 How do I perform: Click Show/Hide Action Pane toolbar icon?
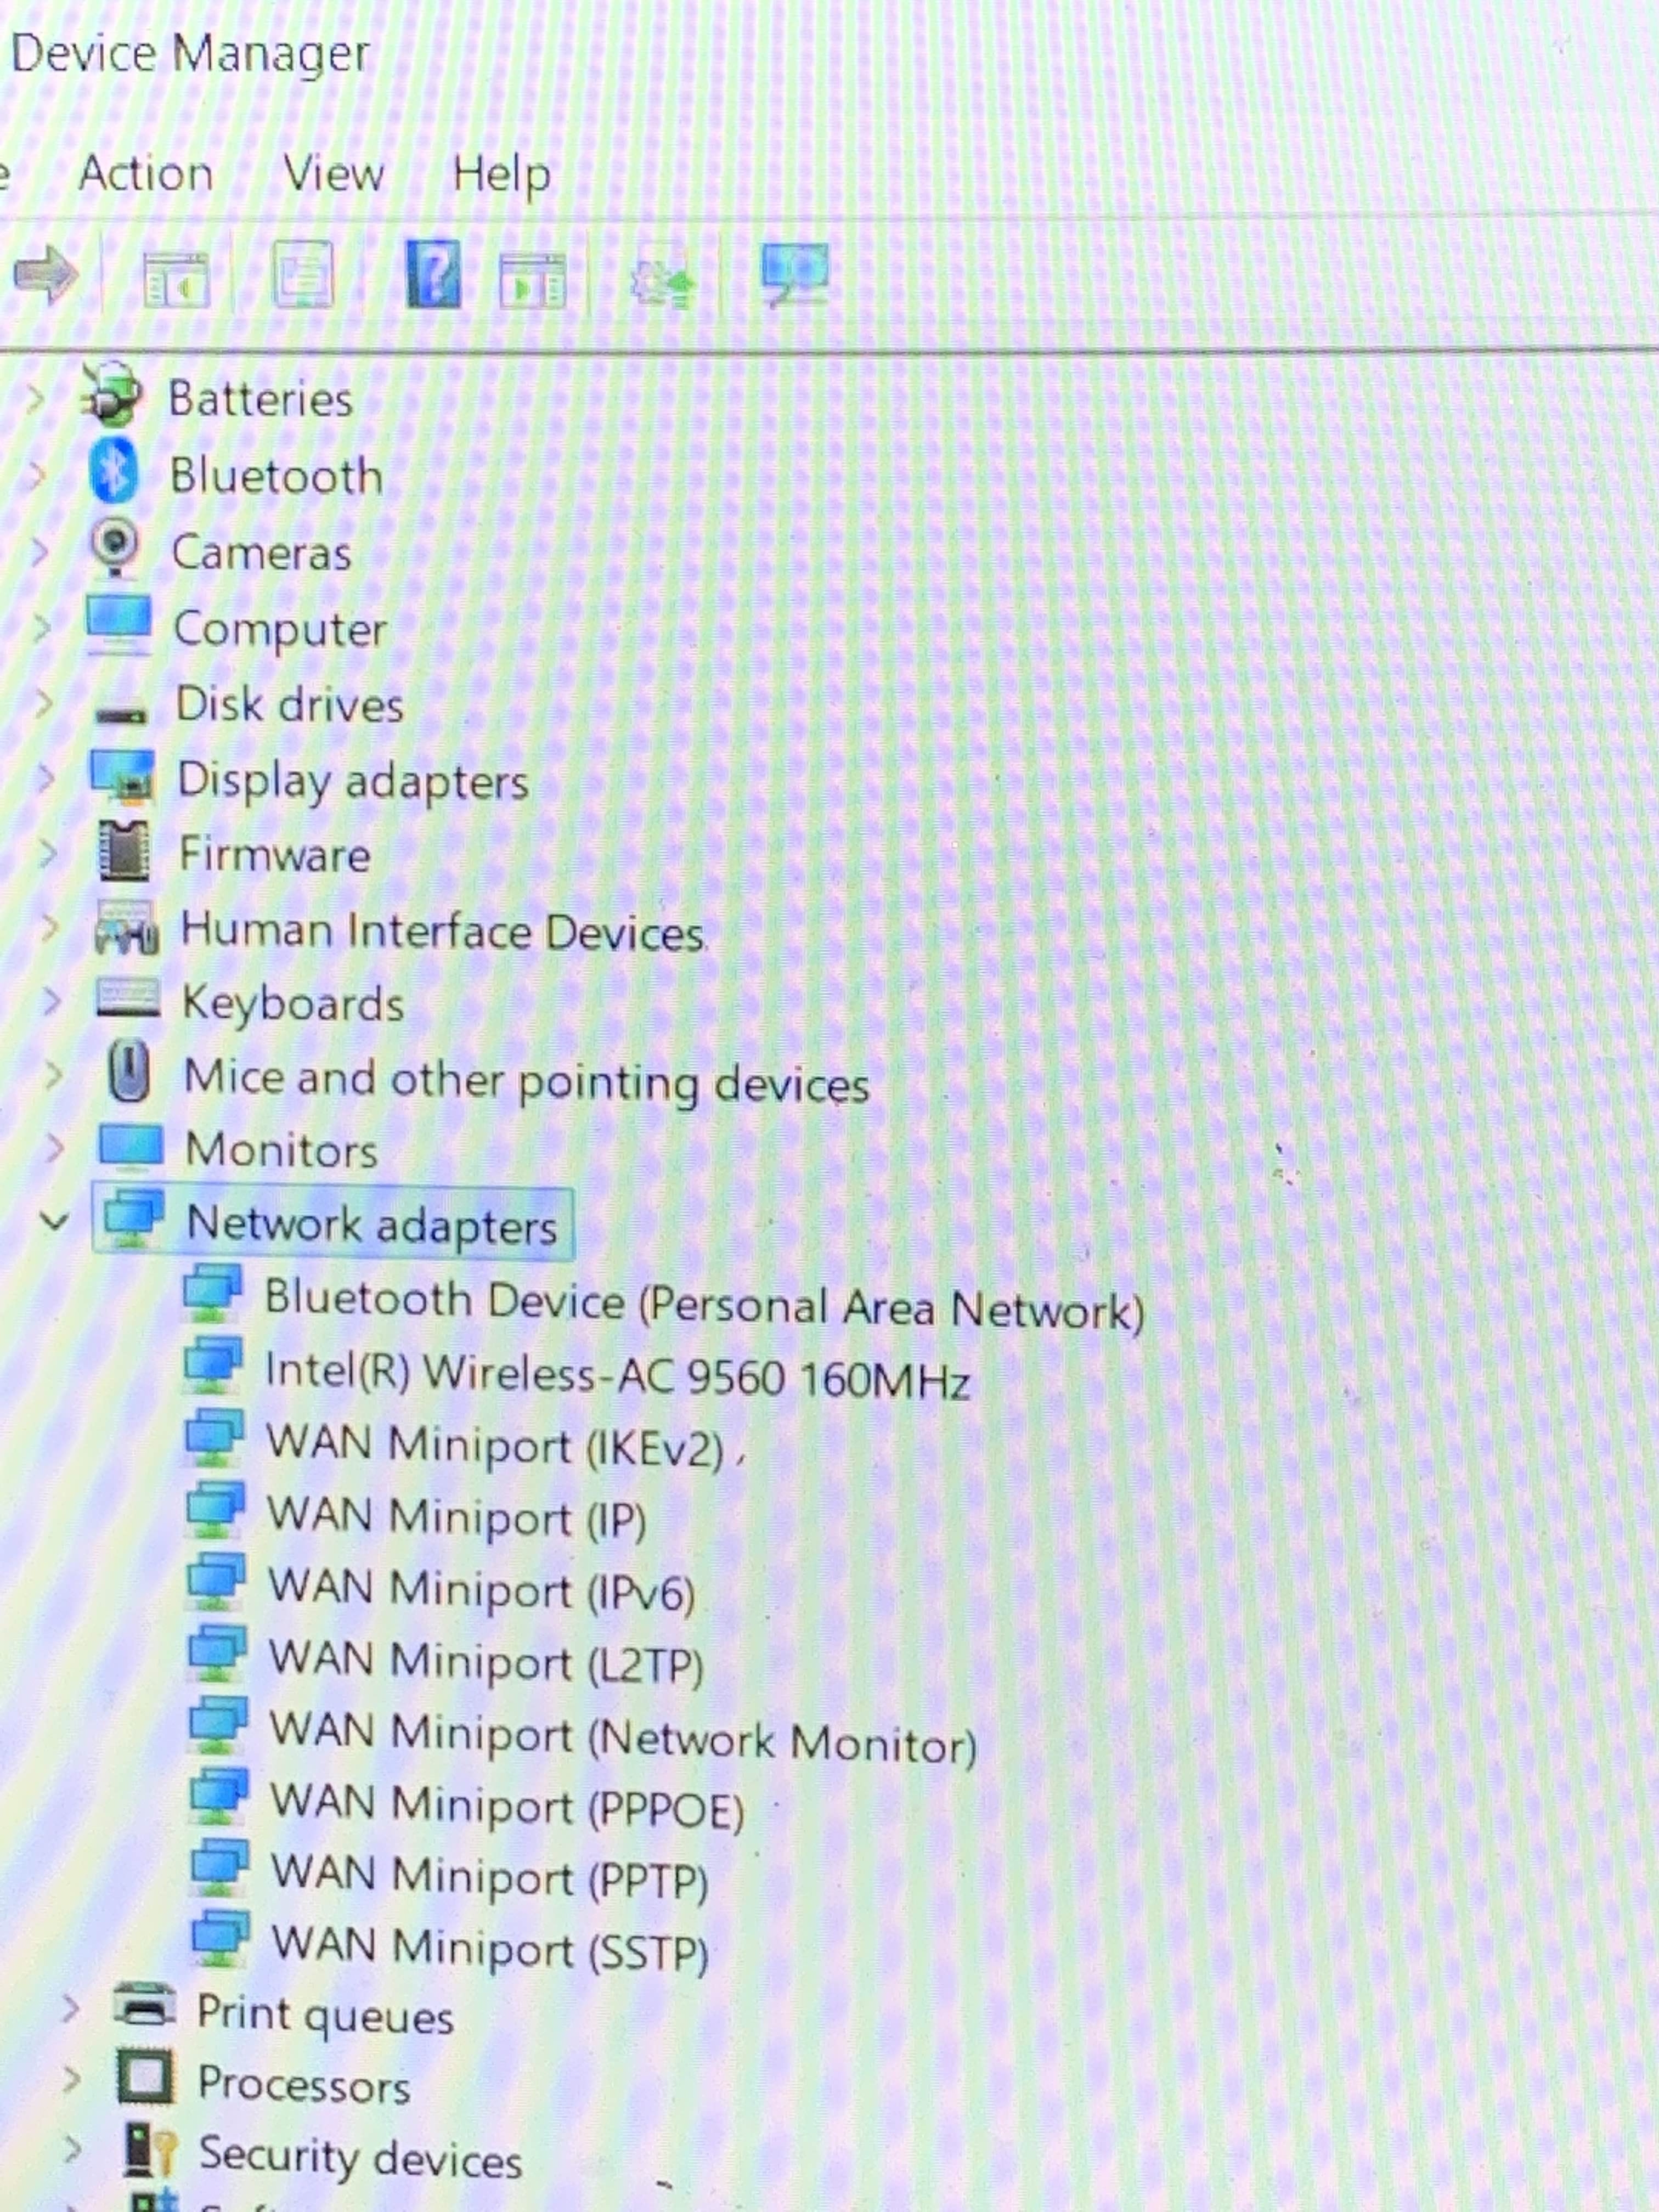pyautogui.click(x=532, y=279)
